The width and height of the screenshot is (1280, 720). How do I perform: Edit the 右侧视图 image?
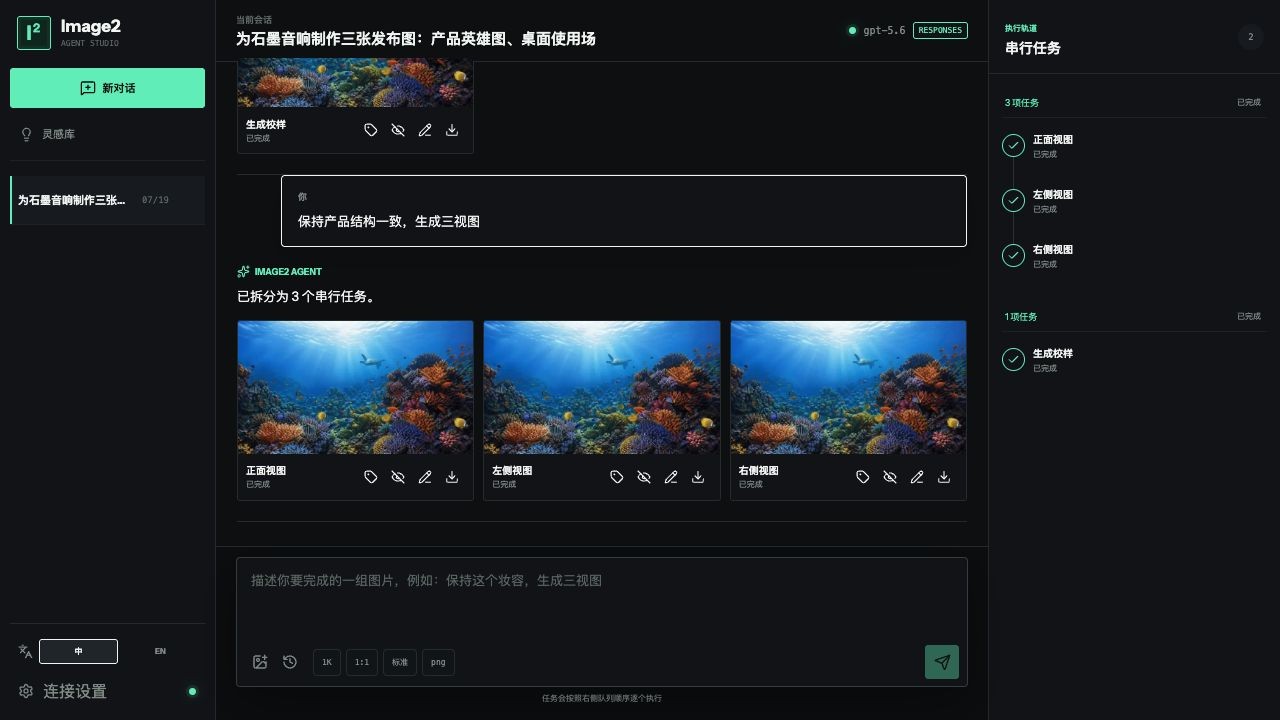coord(917,477)
